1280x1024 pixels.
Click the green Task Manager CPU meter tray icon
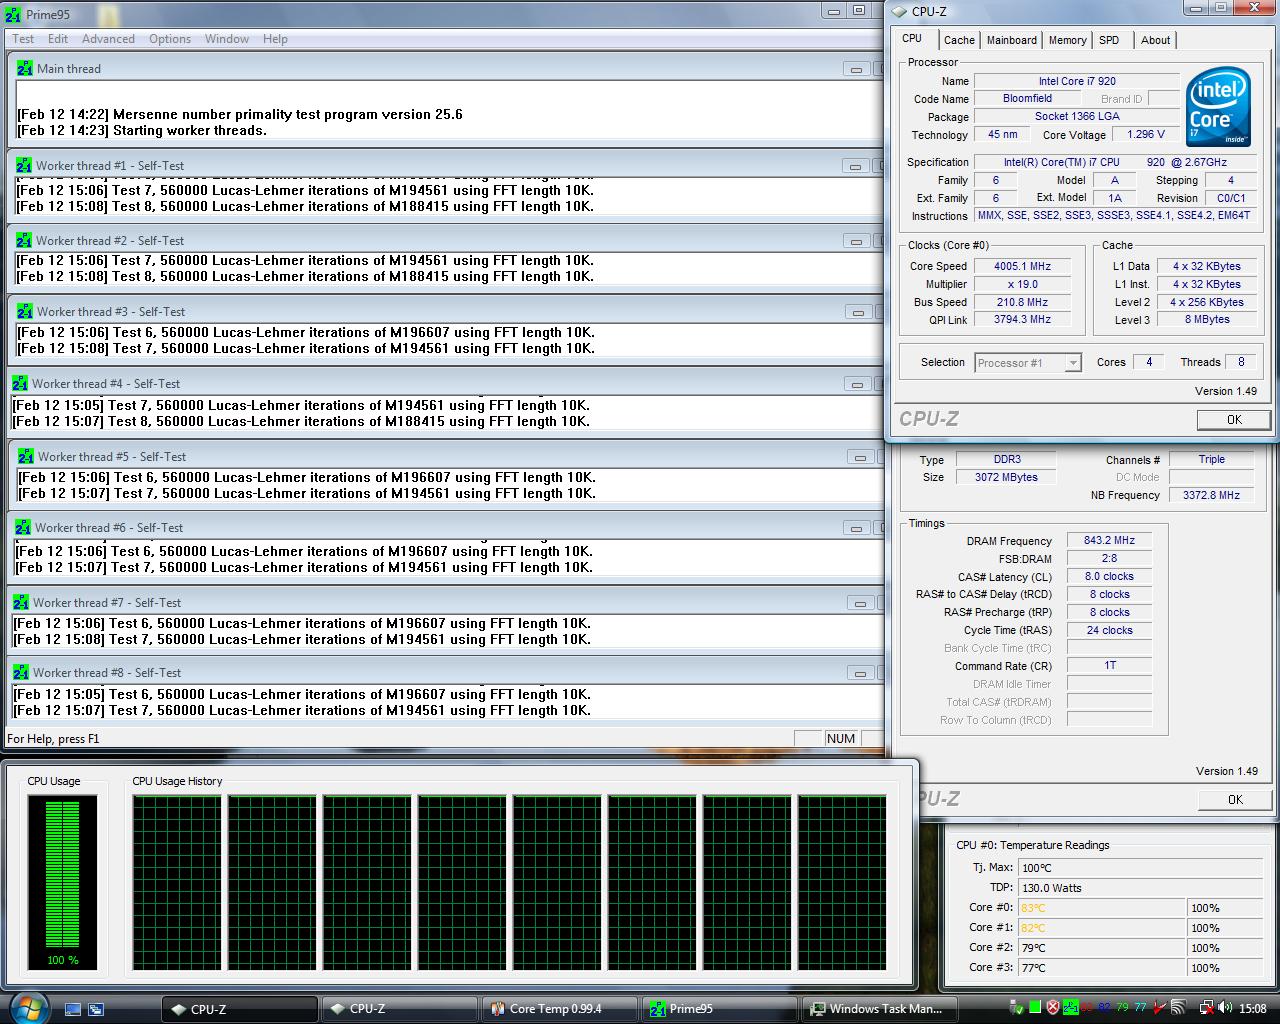[x=1035, y=1007]
